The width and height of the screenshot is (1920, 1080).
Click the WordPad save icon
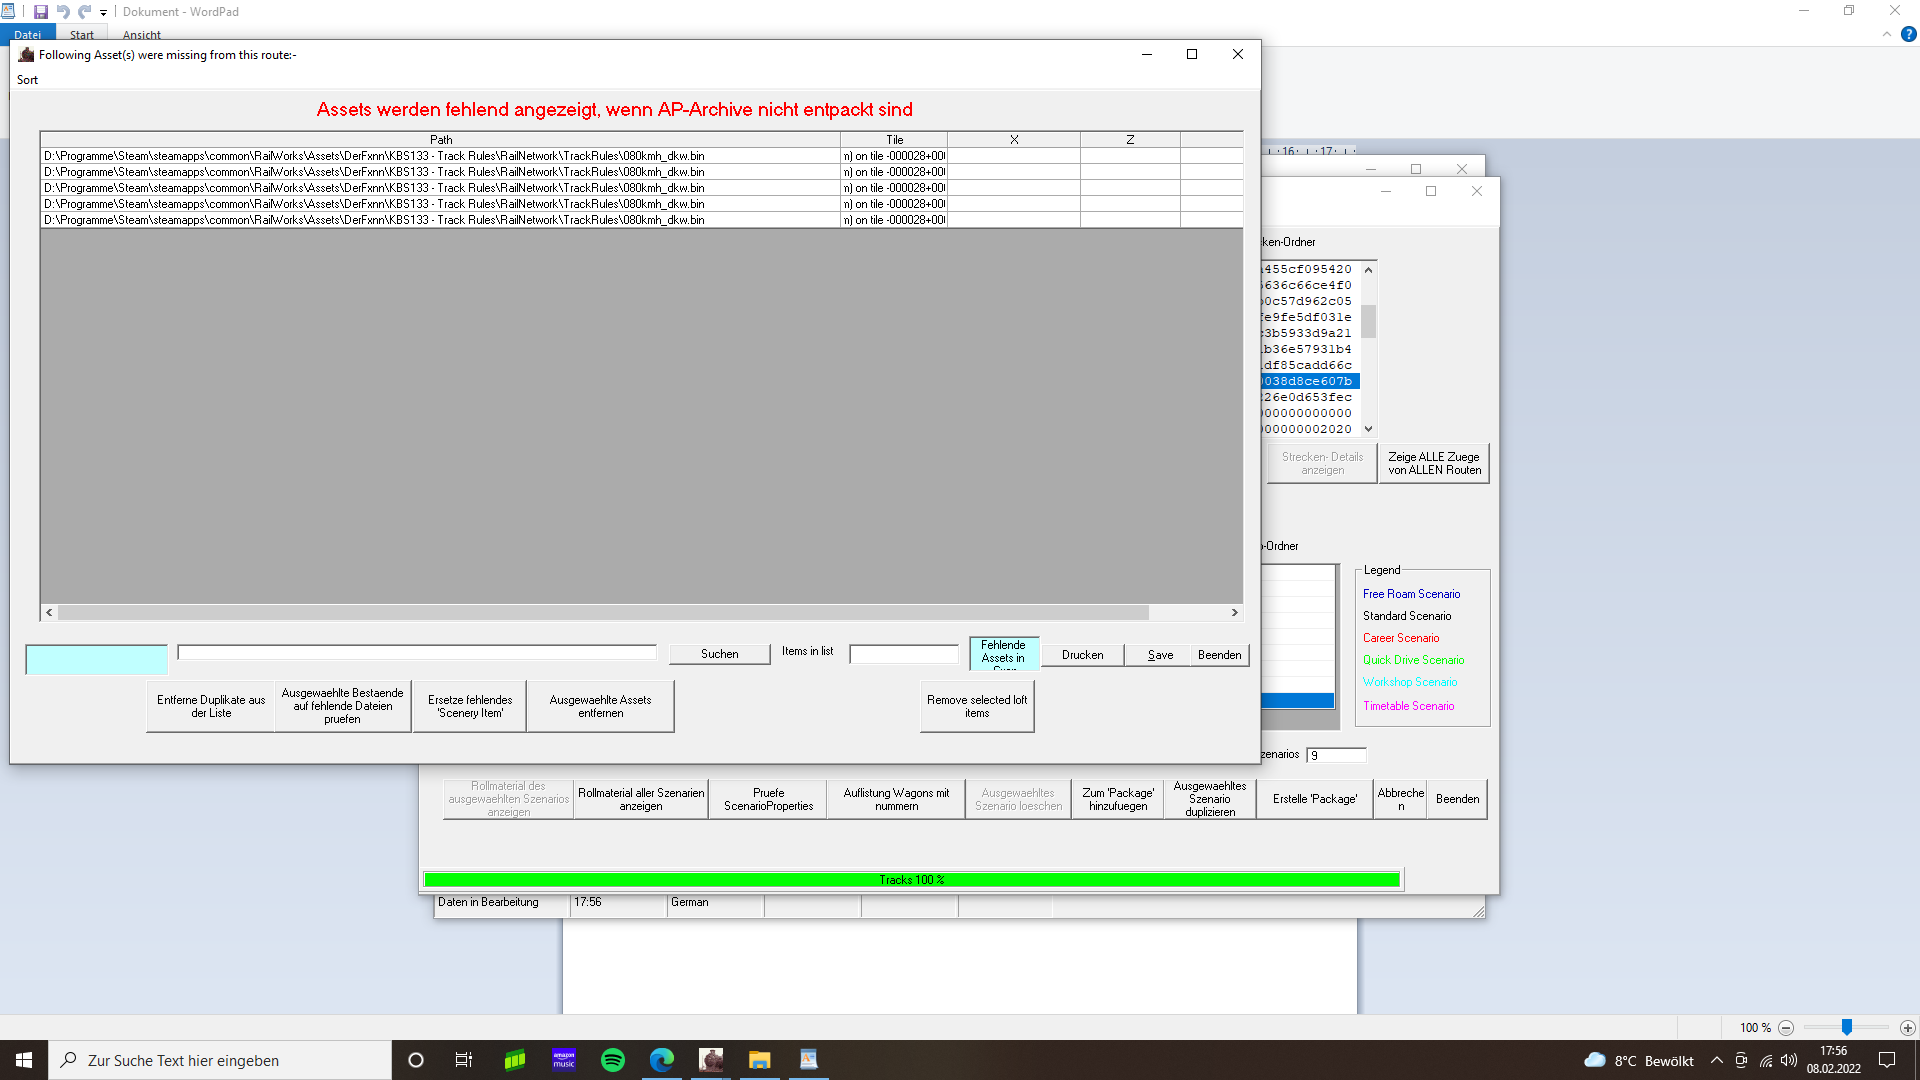click(x=41, y=12)
